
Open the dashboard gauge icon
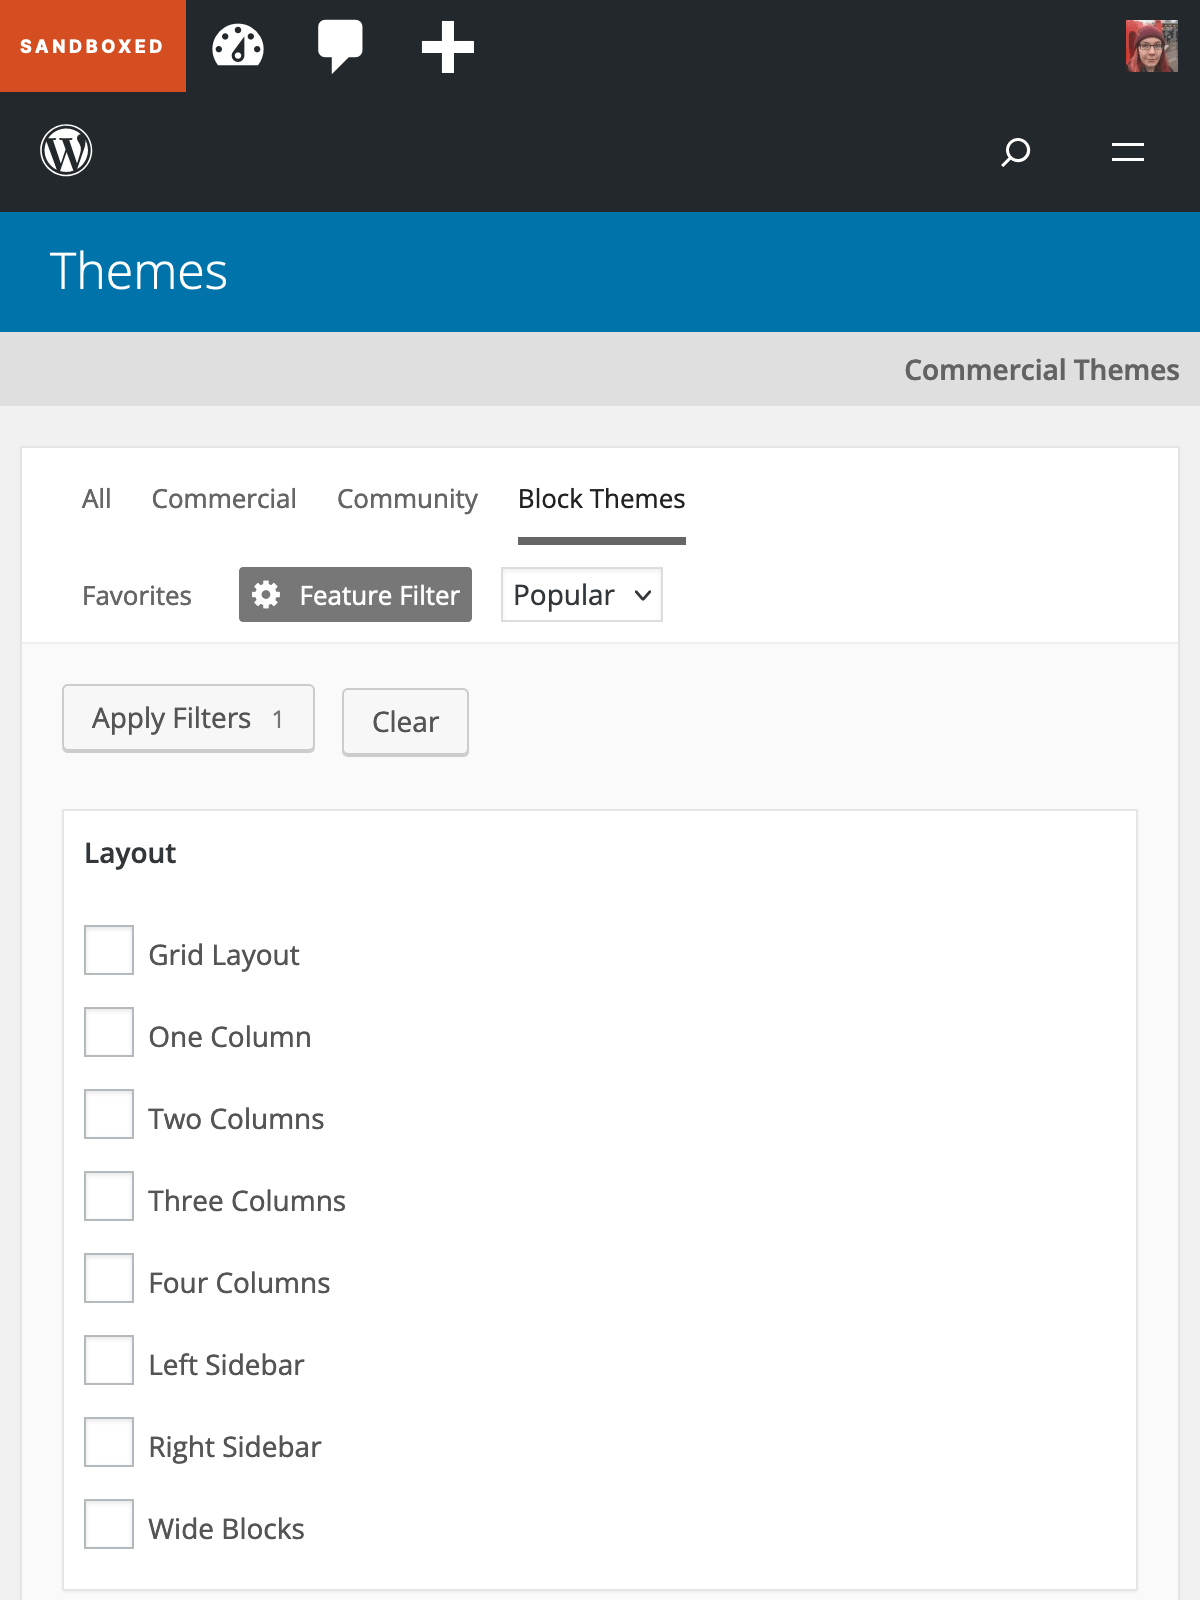click(238, 46)
